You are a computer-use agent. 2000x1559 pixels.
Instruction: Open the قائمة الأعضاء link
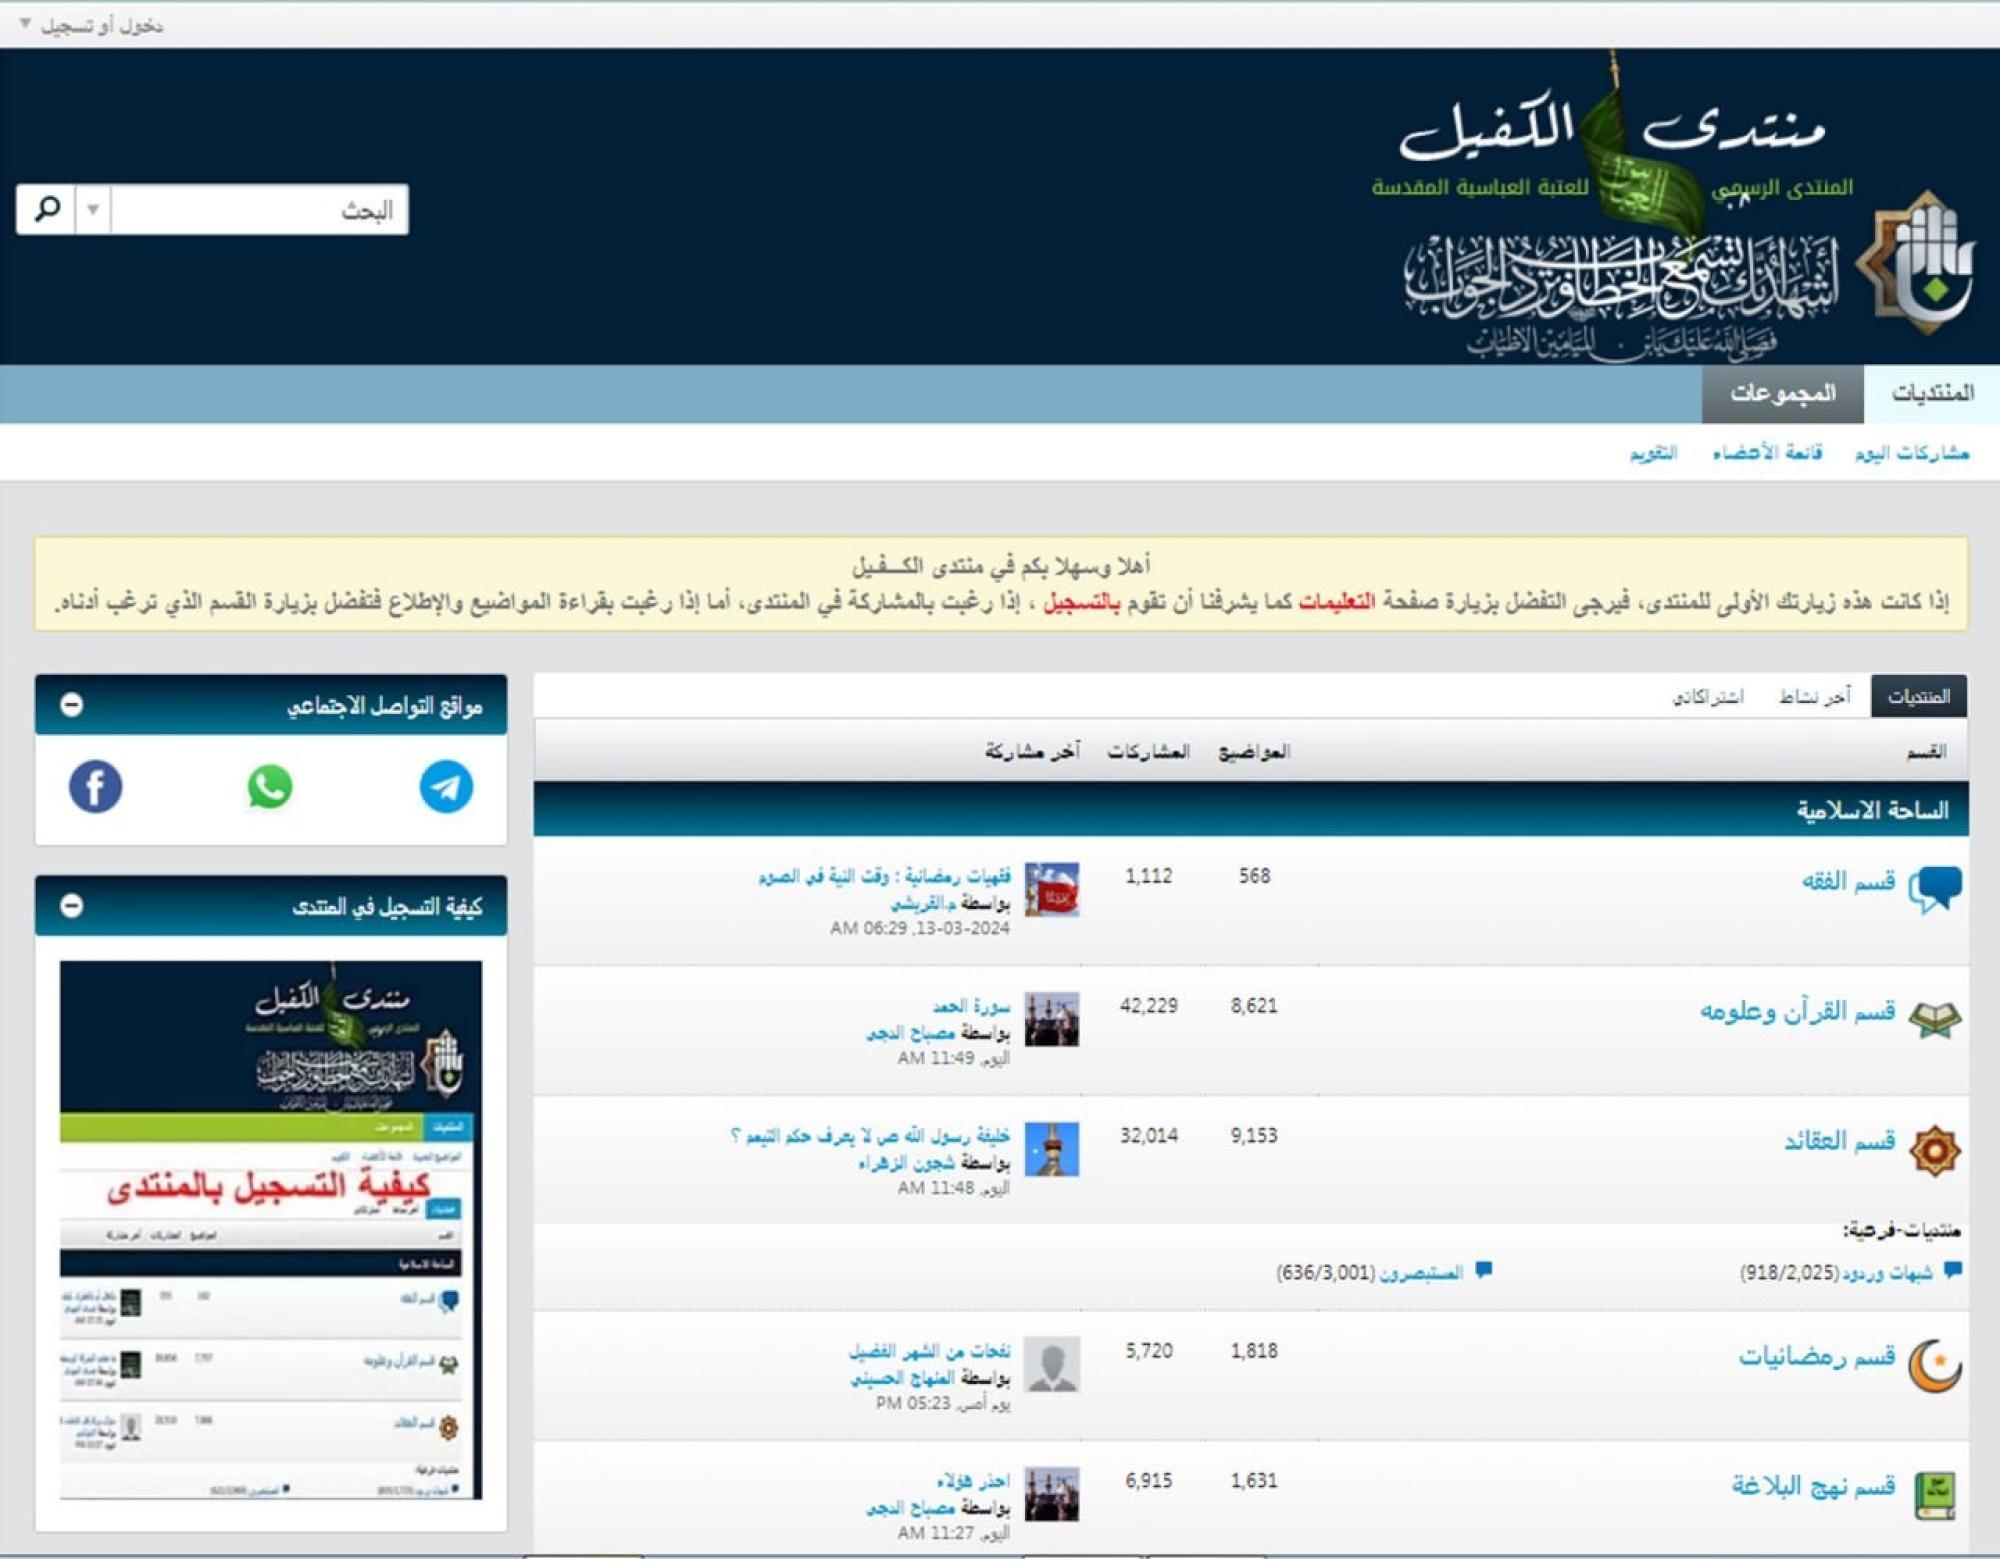[1767, 453]
